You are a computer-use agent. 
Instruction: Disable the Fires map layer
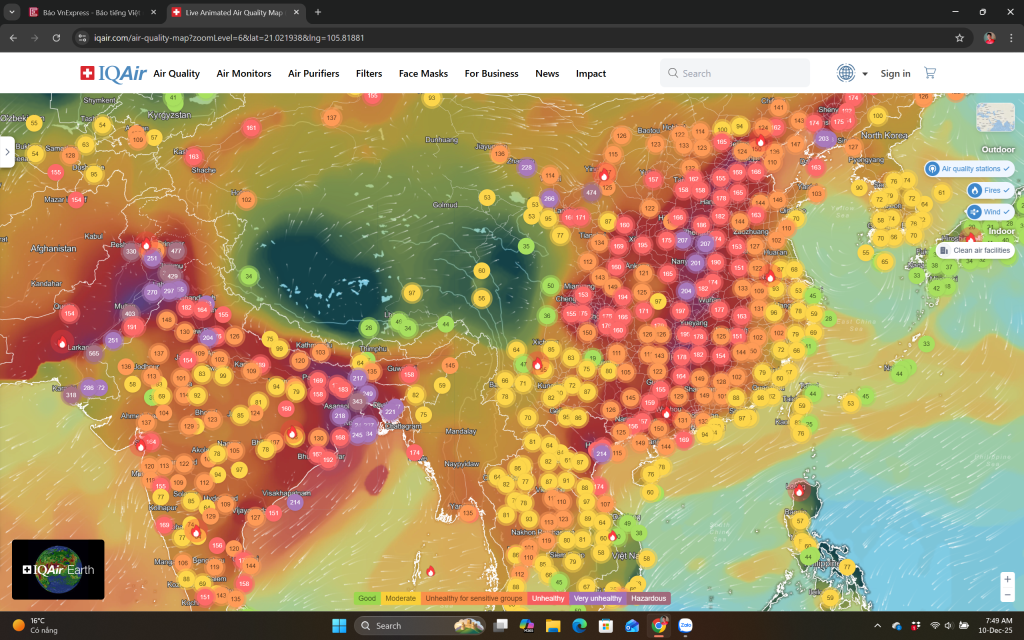click(x=990, y=190)
